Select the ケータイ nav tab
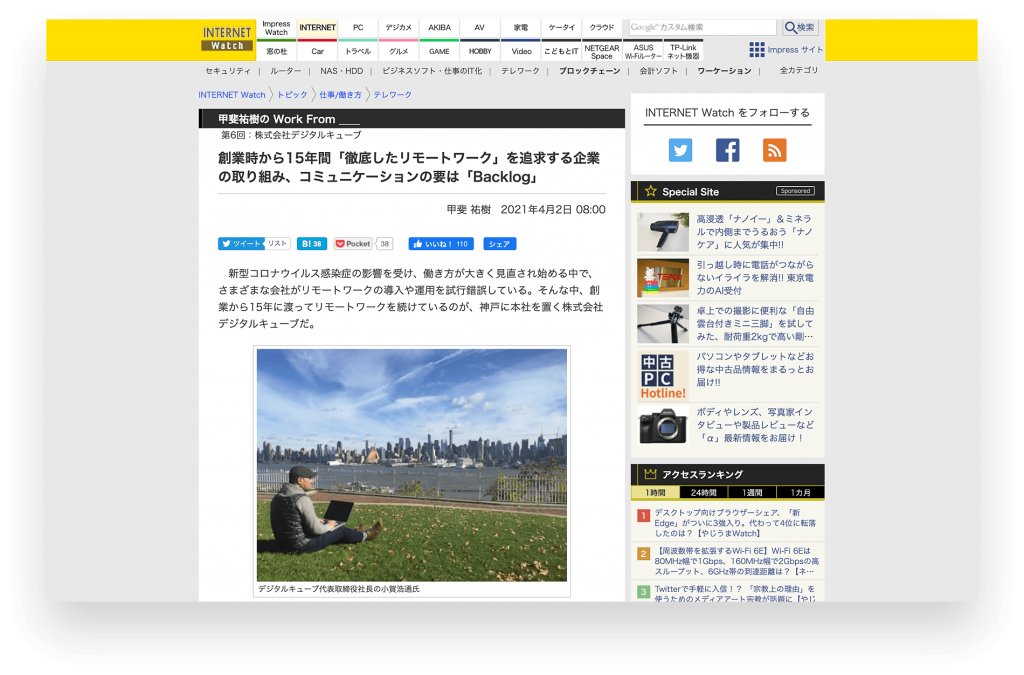The width and height of the screenshot is (1024, 675). click(561, 28)
